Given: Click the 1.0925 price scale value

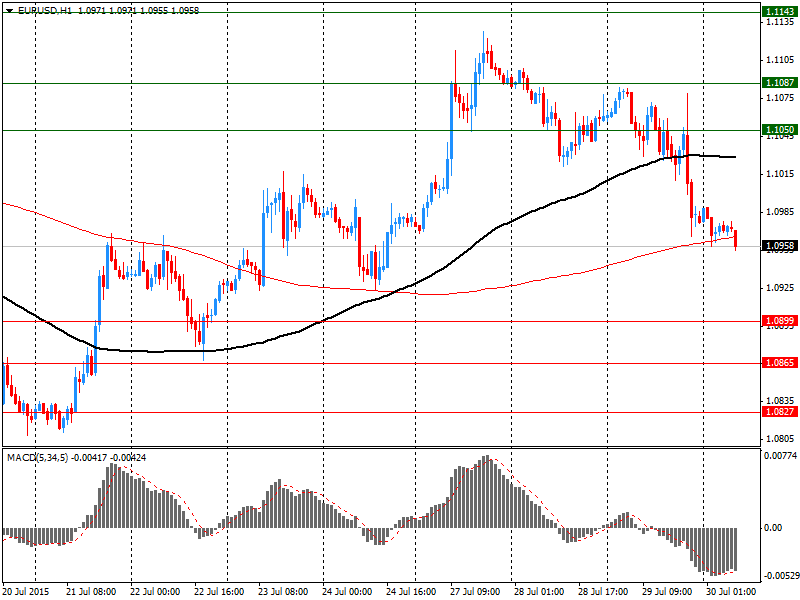Looking at the screenshot, I should click(780, 288).
